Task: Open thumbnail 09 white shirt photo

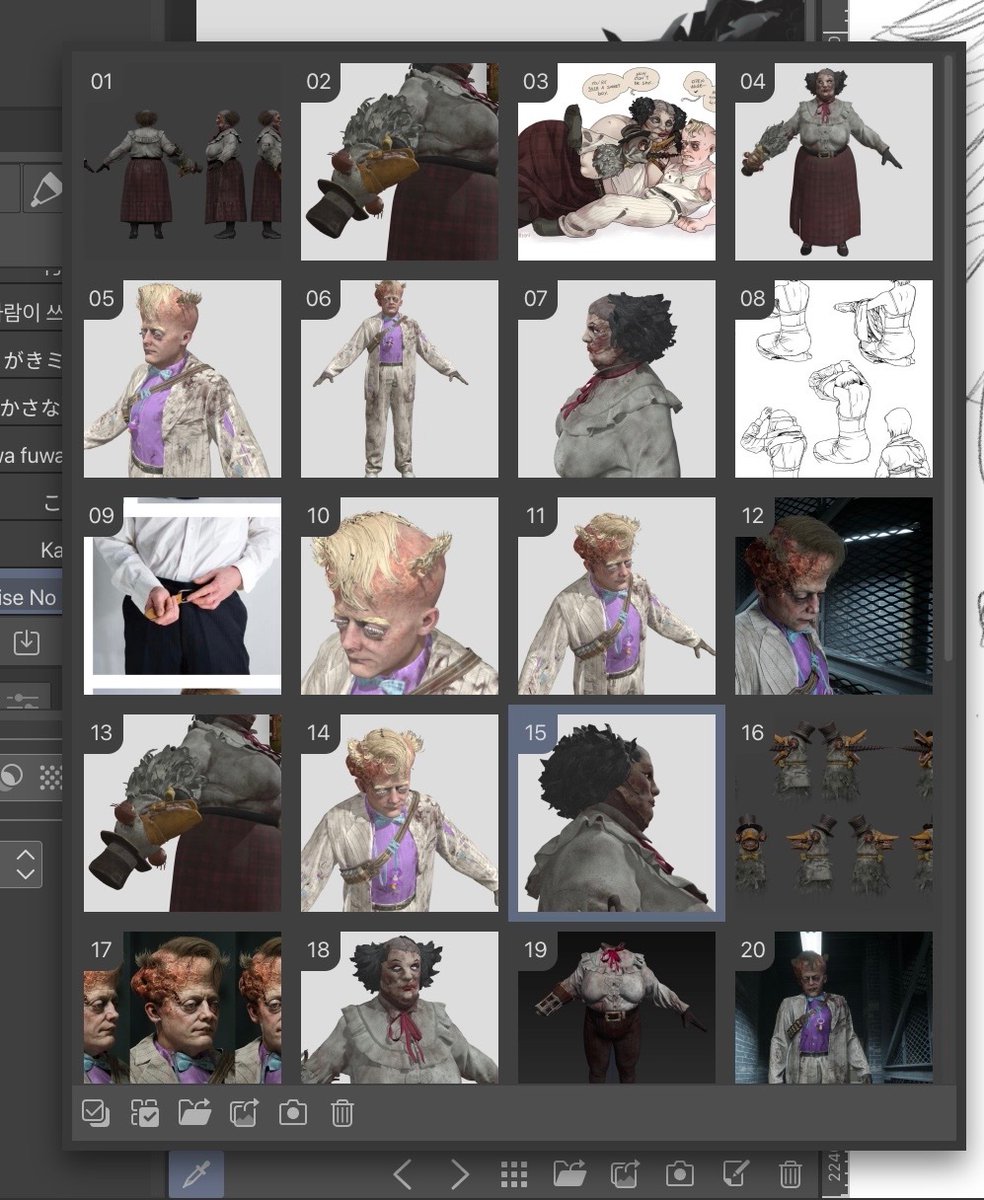Action: point(182,596)
